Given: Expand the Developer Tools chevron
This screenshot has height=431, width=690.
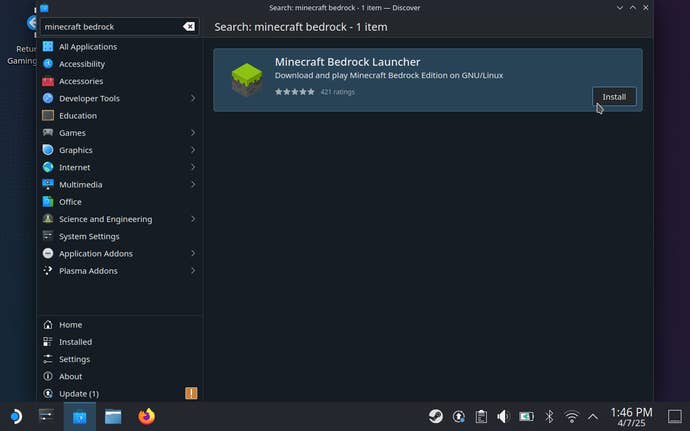Looking at the screenshot, I should pos(193,98).
